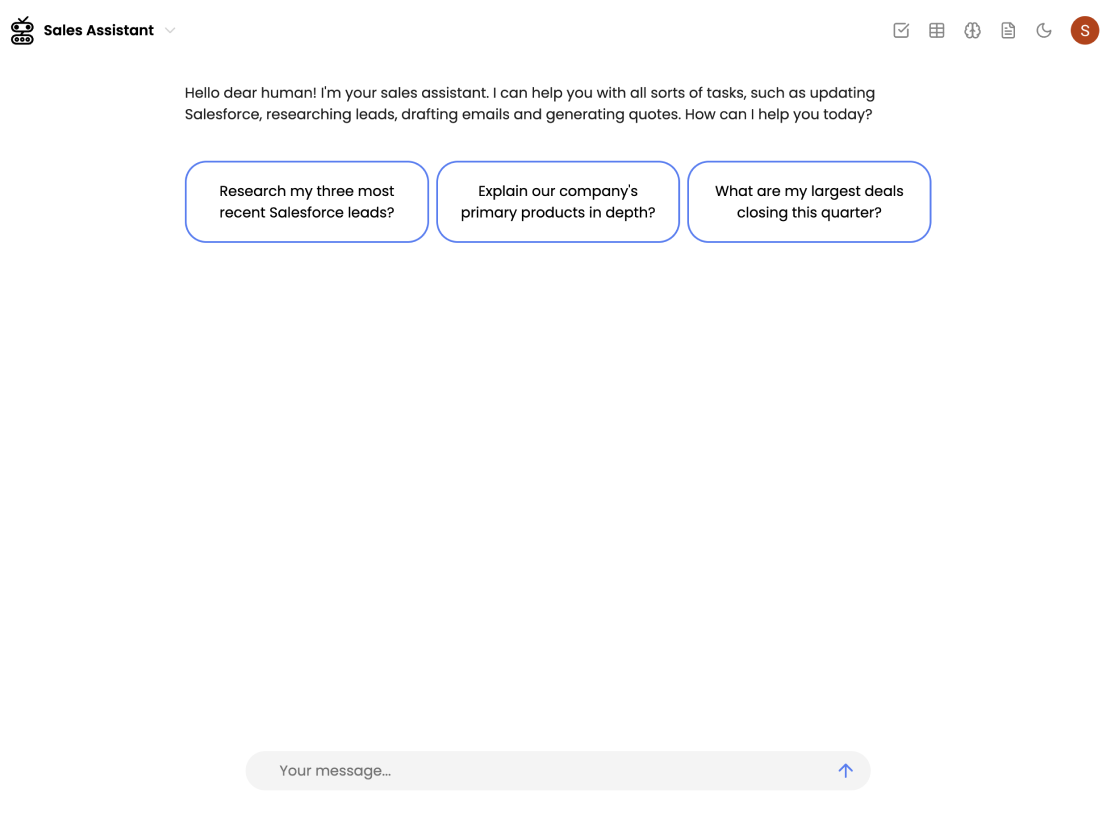Click "primary products" text in the middle suggestion

pos(522,213)
